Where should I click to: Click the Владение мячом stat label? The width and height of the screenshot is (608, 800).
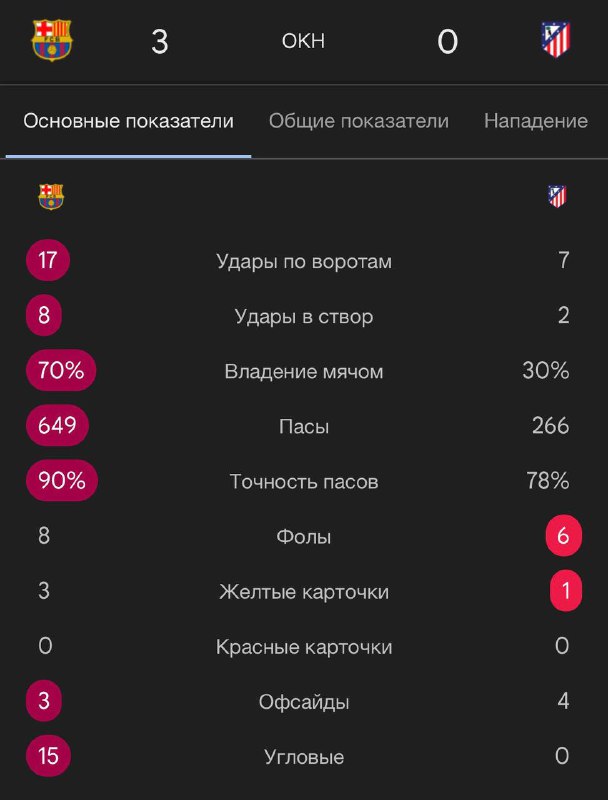tap(304, 372)
